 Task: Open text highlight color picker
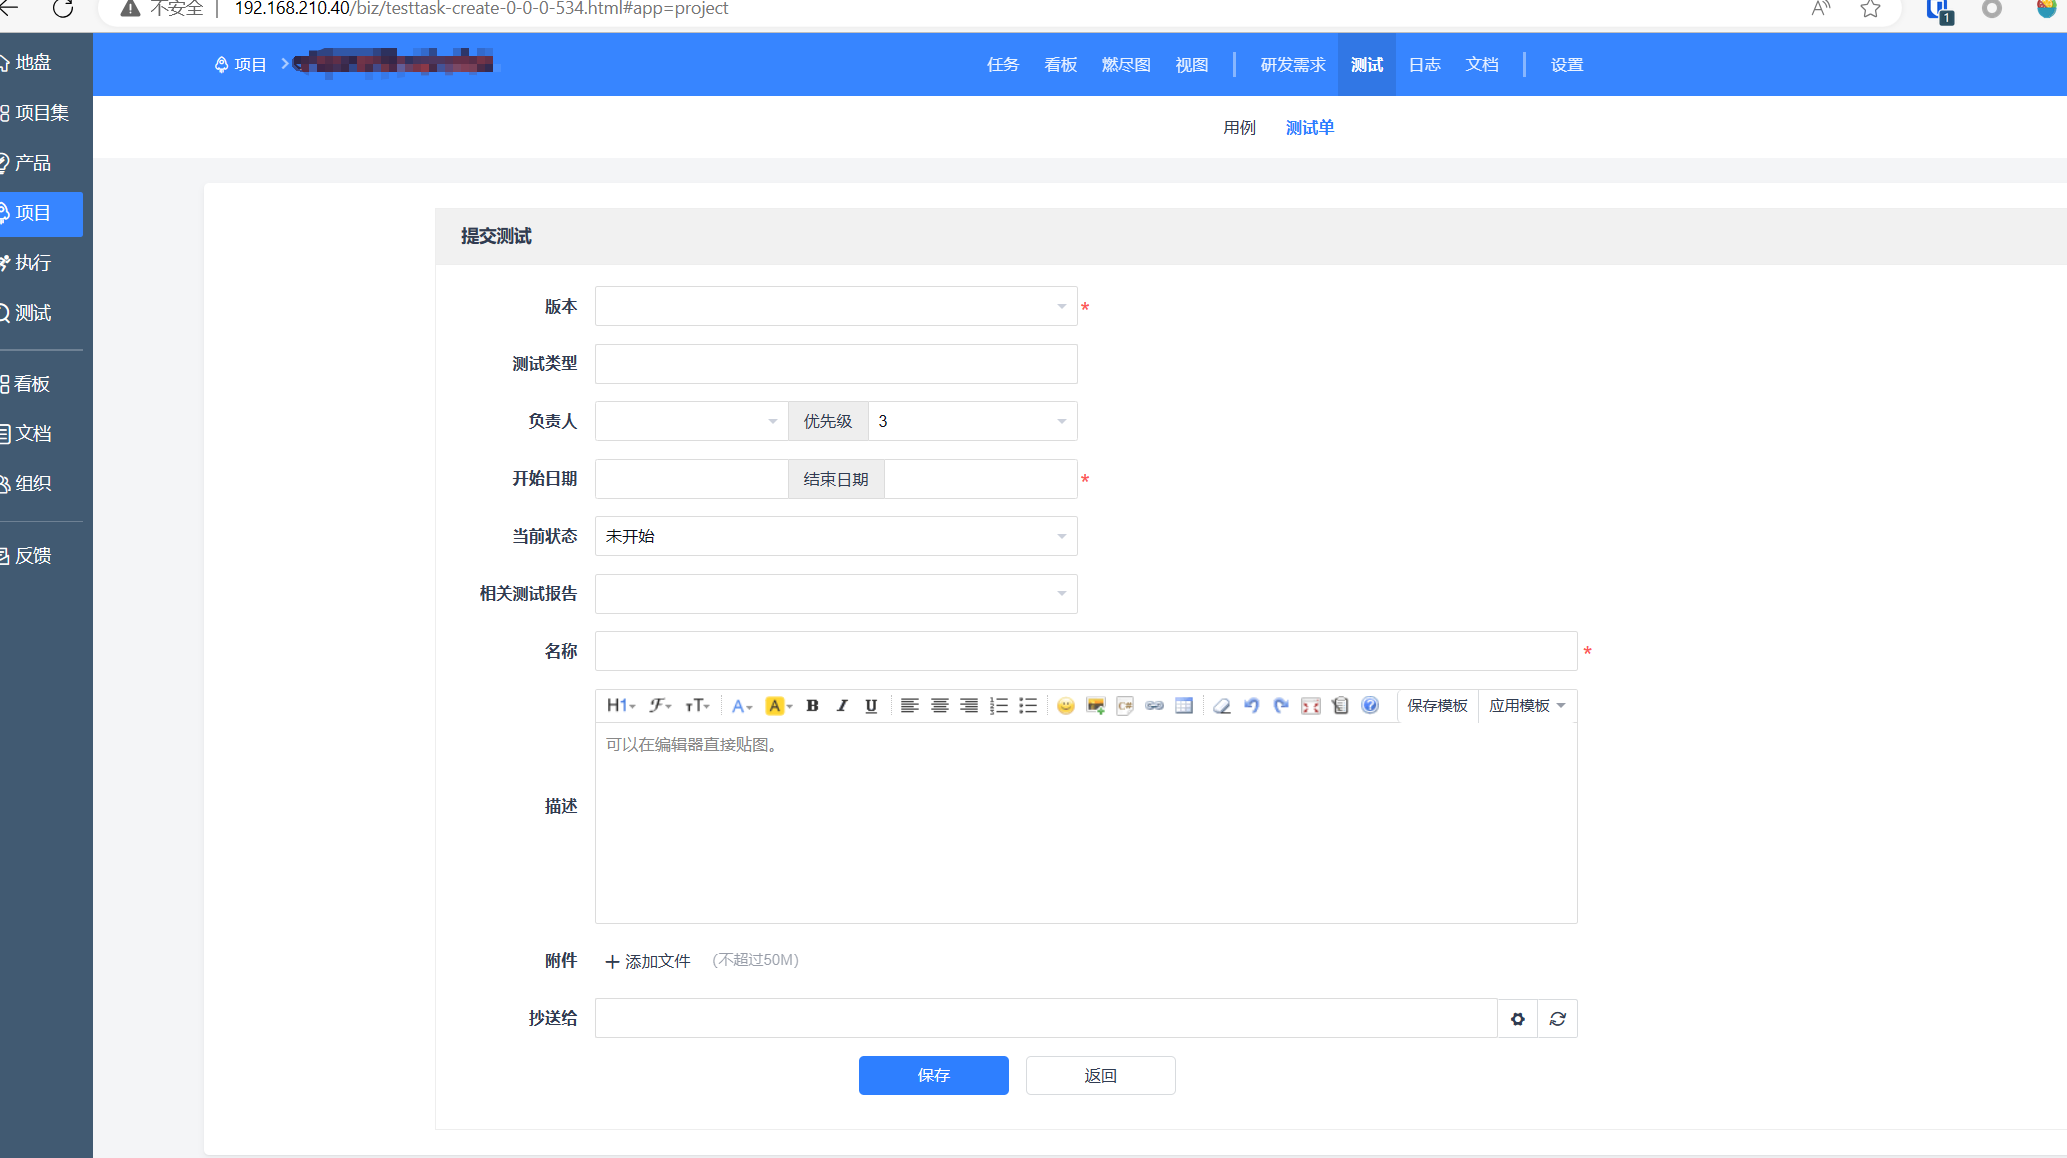coord(778,706)
